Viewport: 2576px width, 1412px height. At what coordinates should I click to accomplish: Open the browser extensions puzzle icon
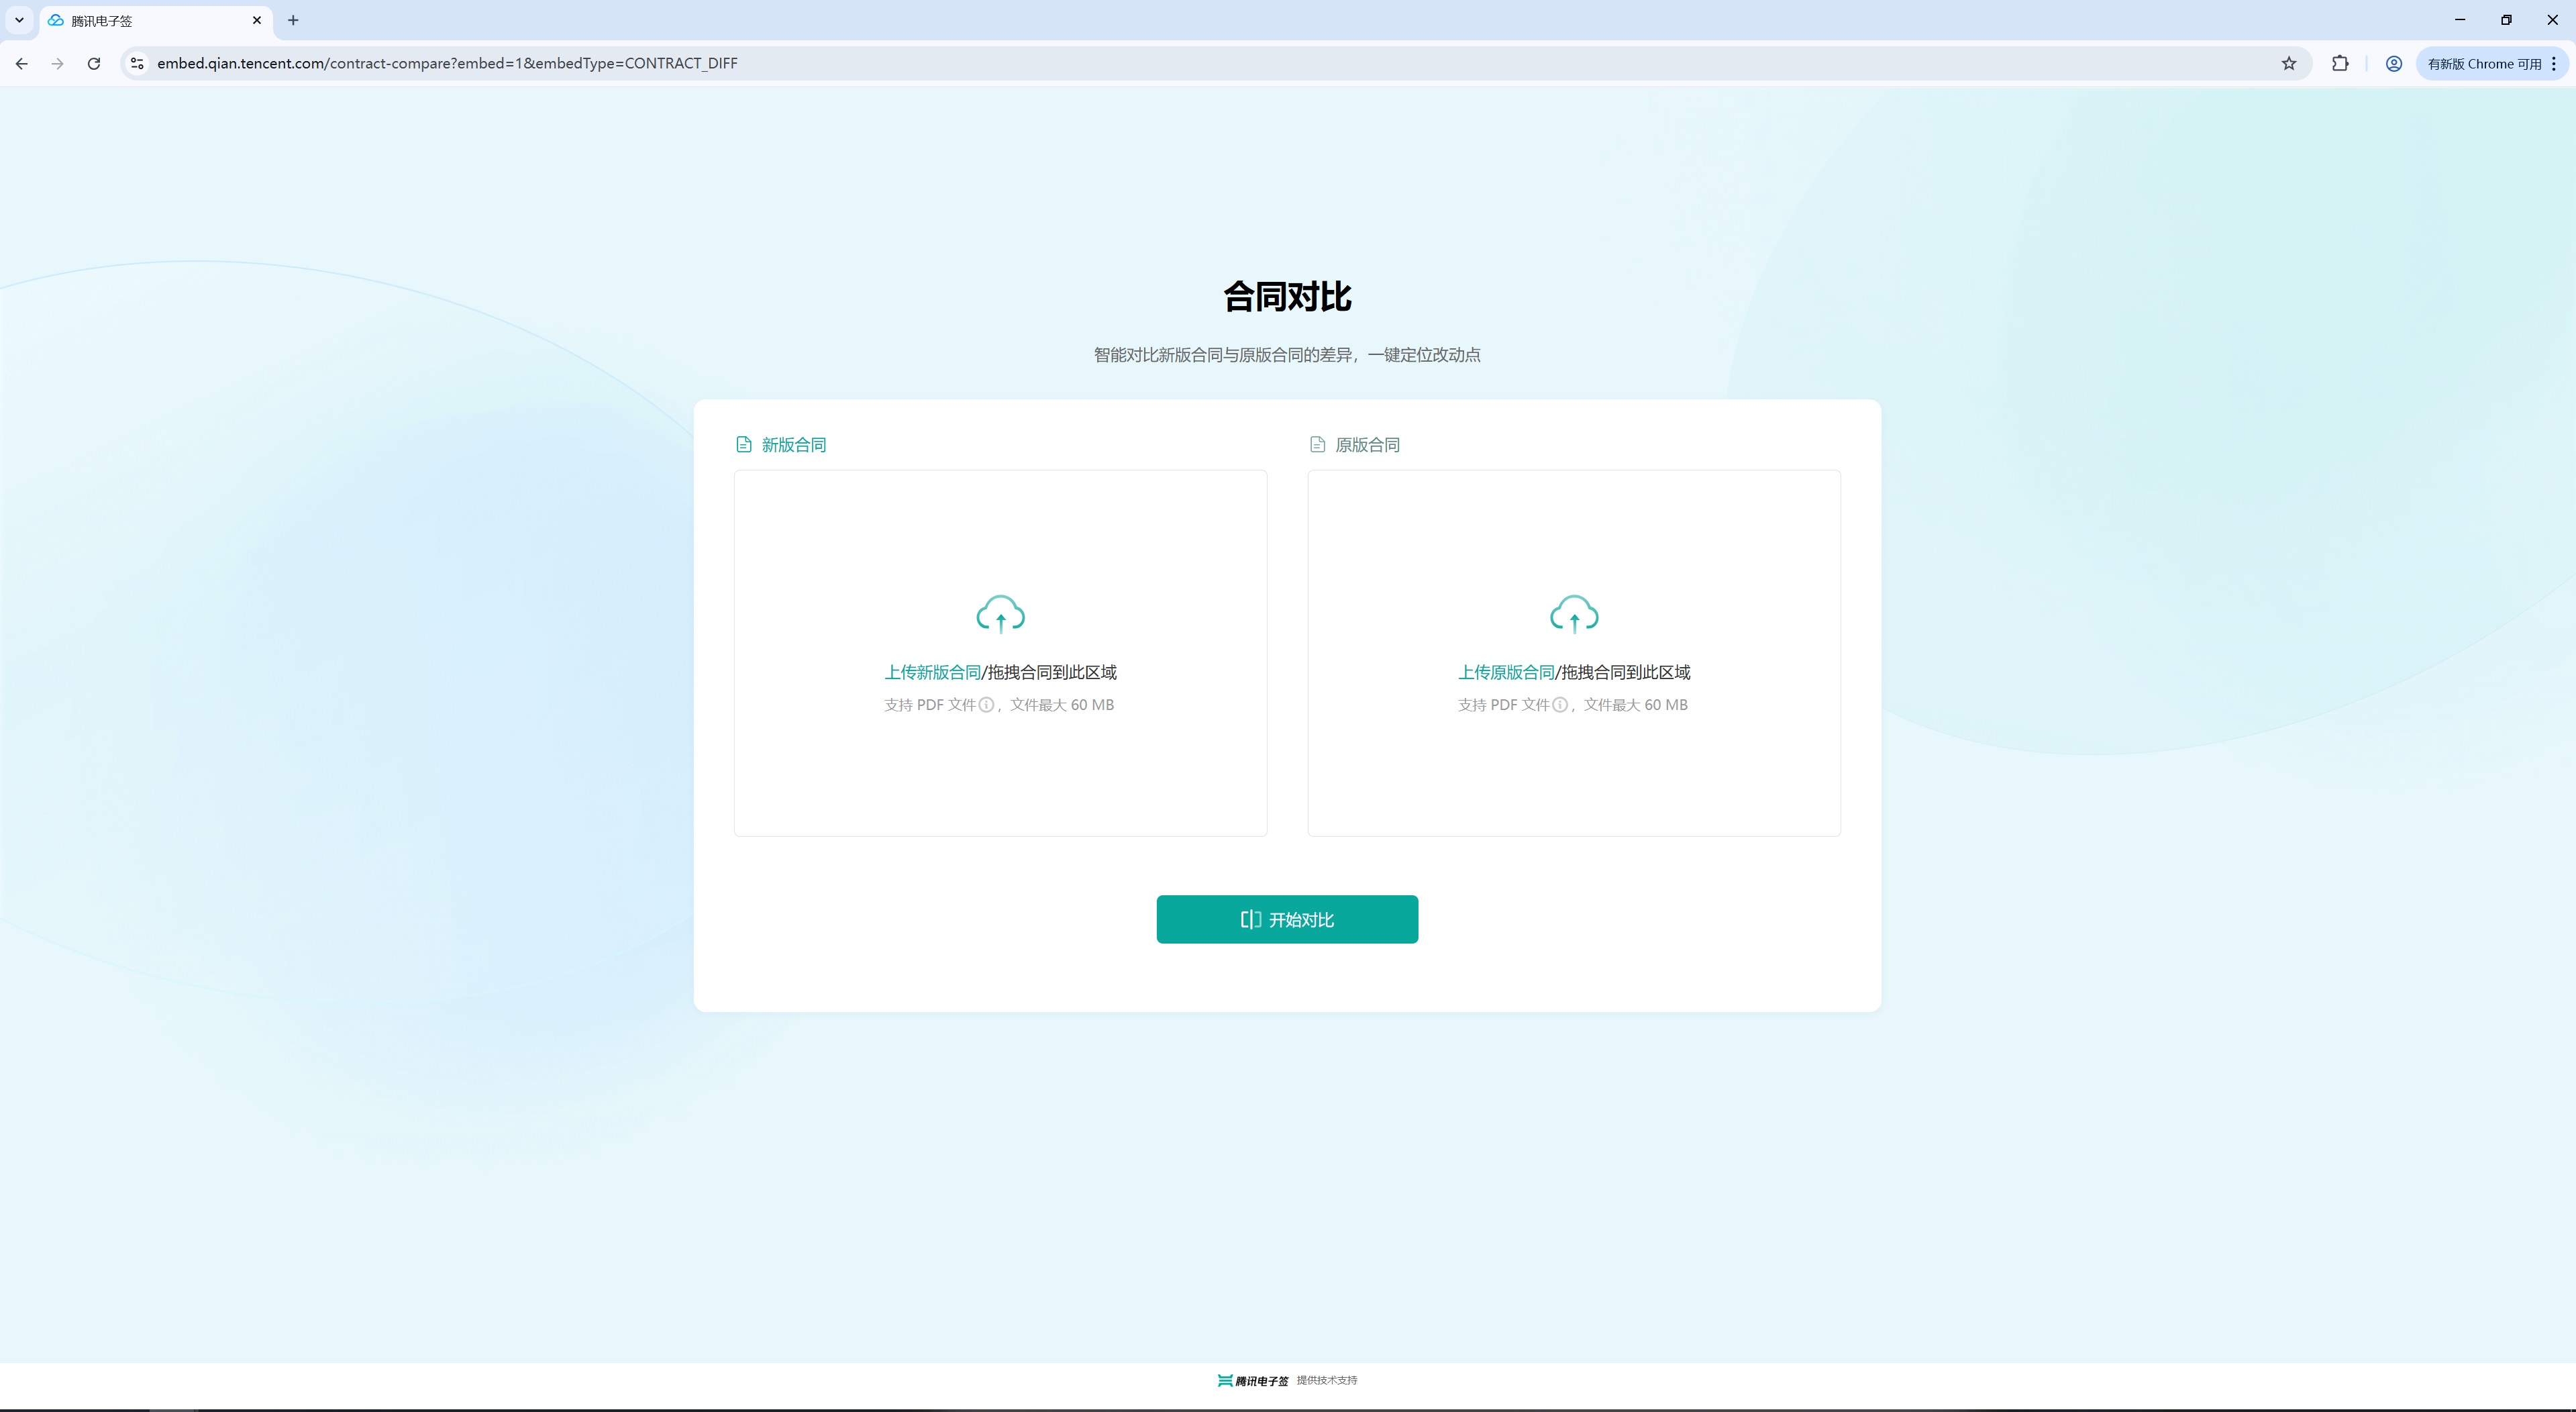click(x=2340, y=63)
